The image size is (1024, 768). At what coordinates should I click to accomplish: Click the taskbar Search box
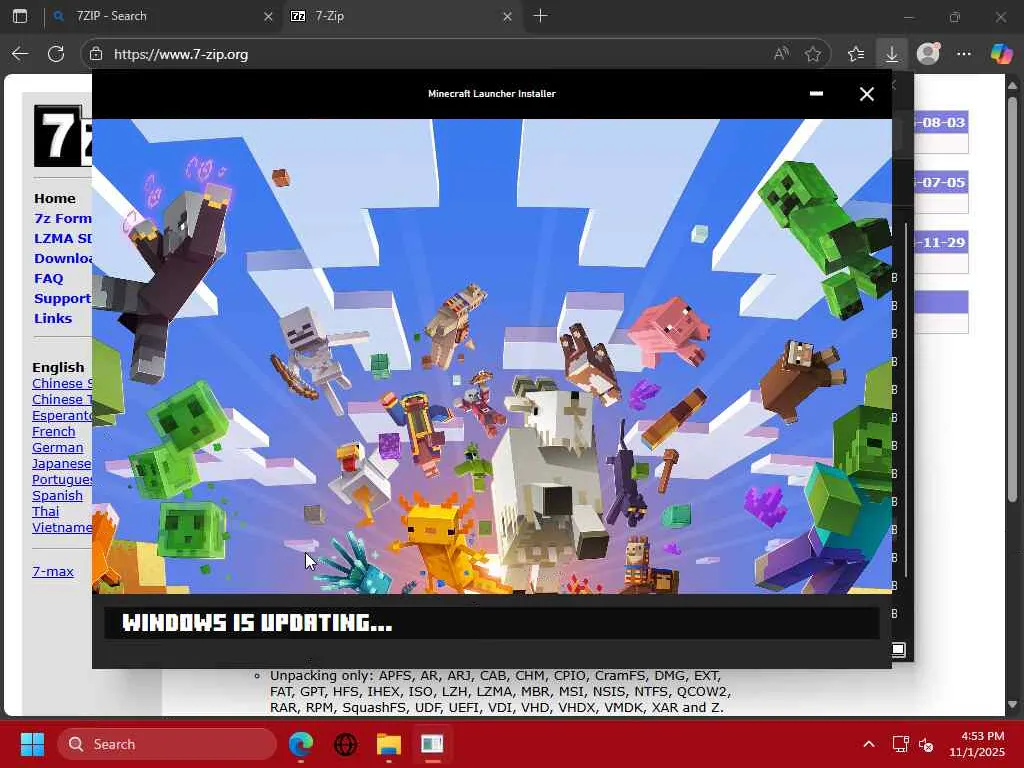(167, 744)
